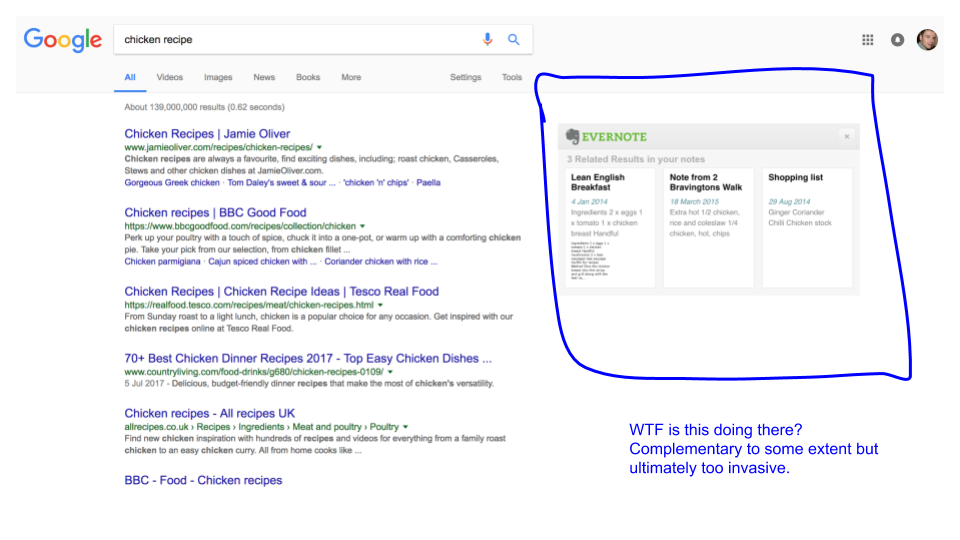Open the Shopping list note card
Viewport: 960px width, 540px height.
click(x=808, y=228)
